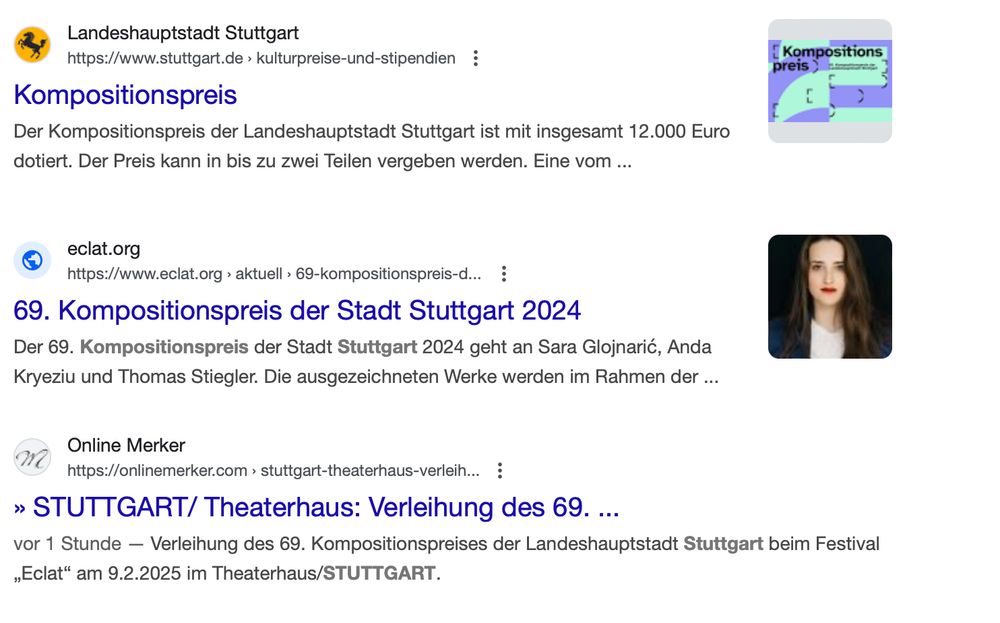The image size is (1000, 623).
Task: Open more options for stuttgart.de result
Action: 476,59
